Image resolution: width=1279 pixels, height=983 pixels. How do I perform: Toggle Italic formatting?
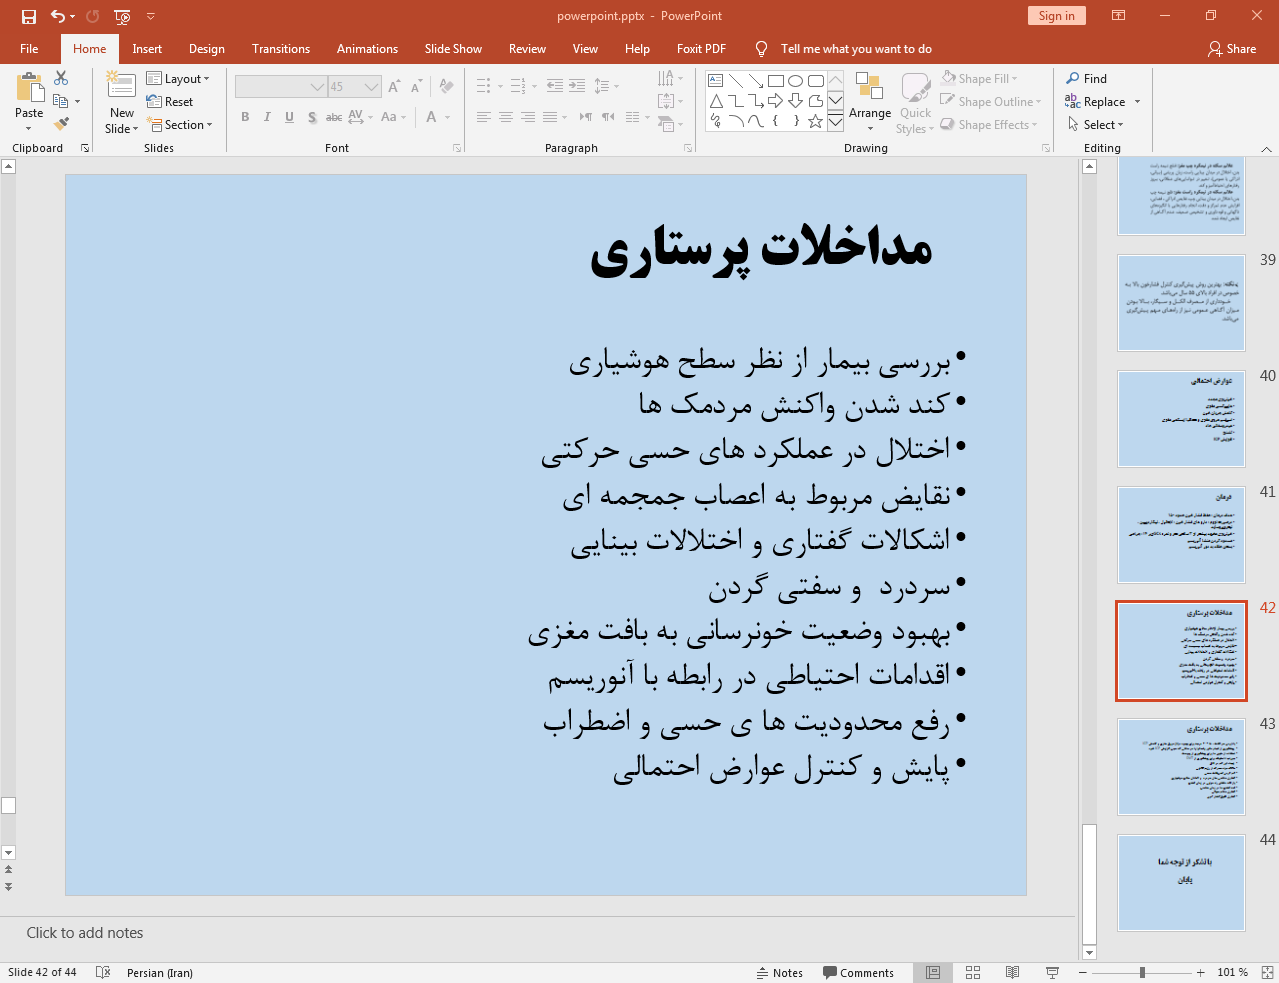pyautogui.click(x=267, y=117)
